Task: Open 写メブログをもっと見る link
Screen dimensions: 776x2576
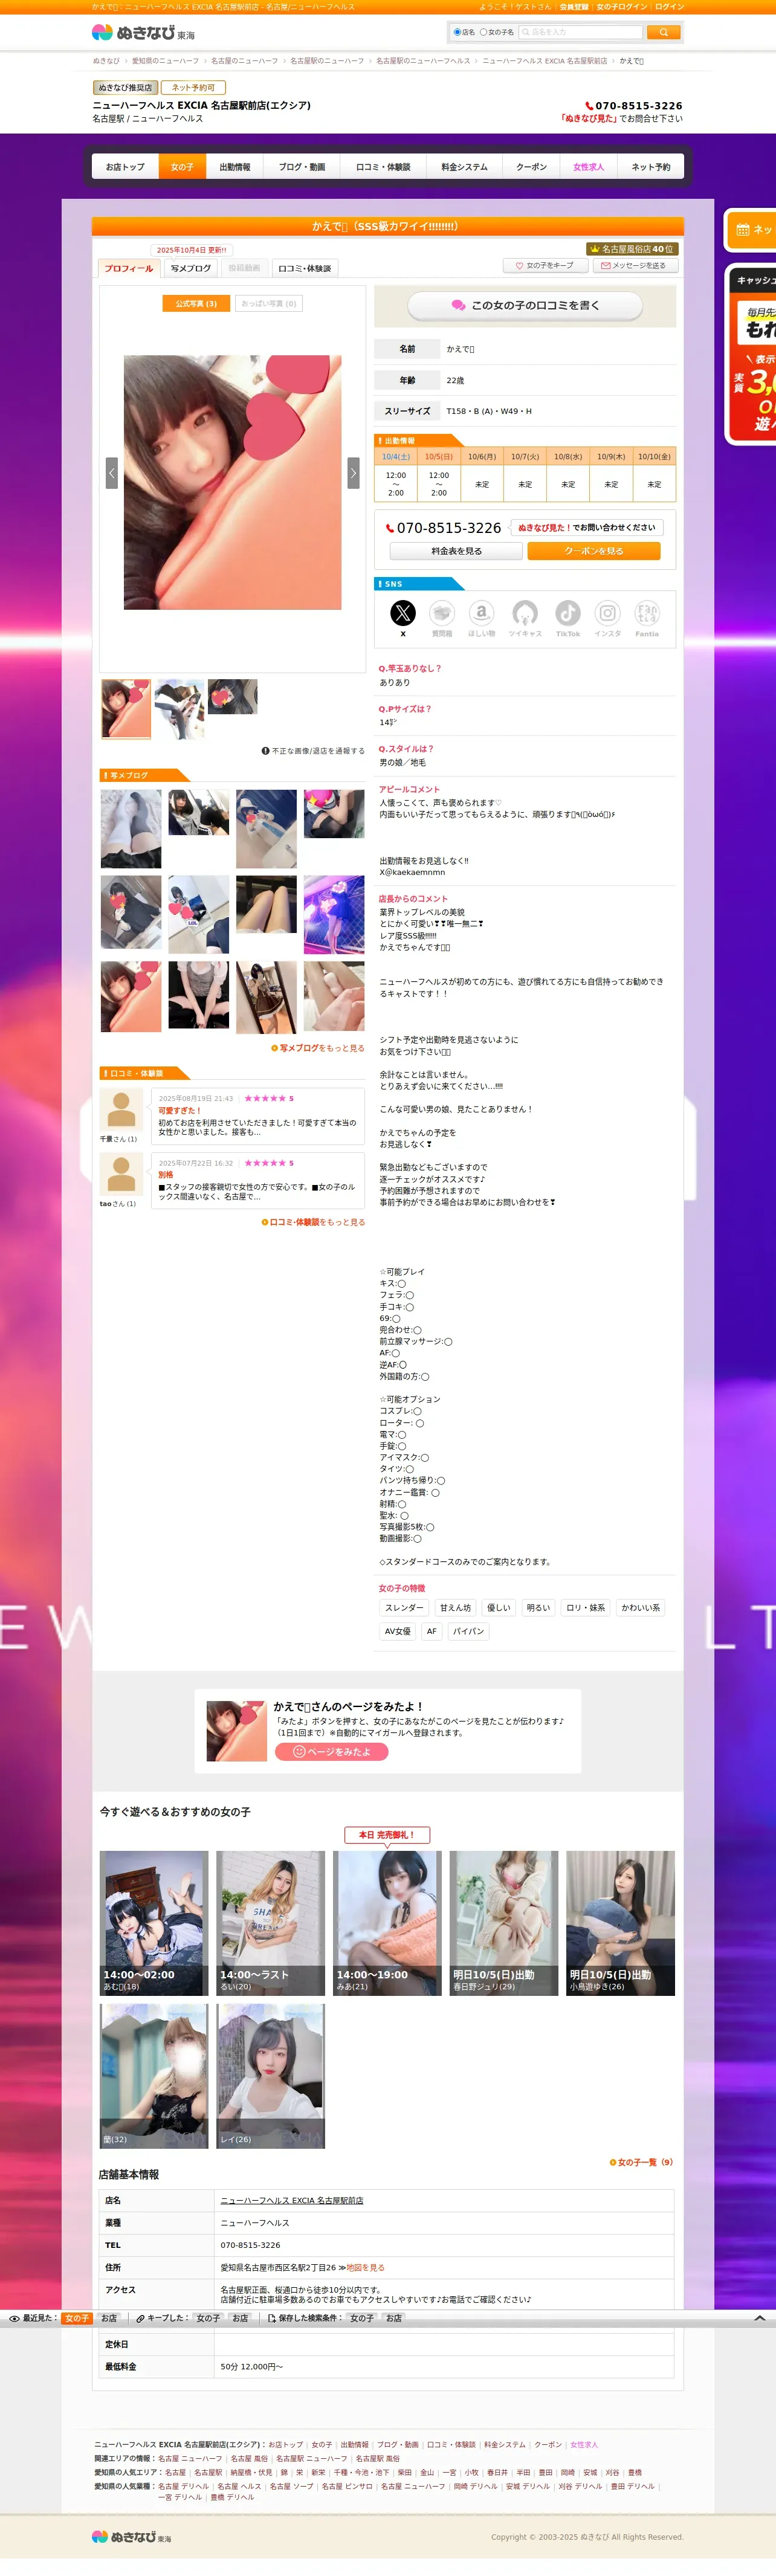Action: pos(318,1048)
